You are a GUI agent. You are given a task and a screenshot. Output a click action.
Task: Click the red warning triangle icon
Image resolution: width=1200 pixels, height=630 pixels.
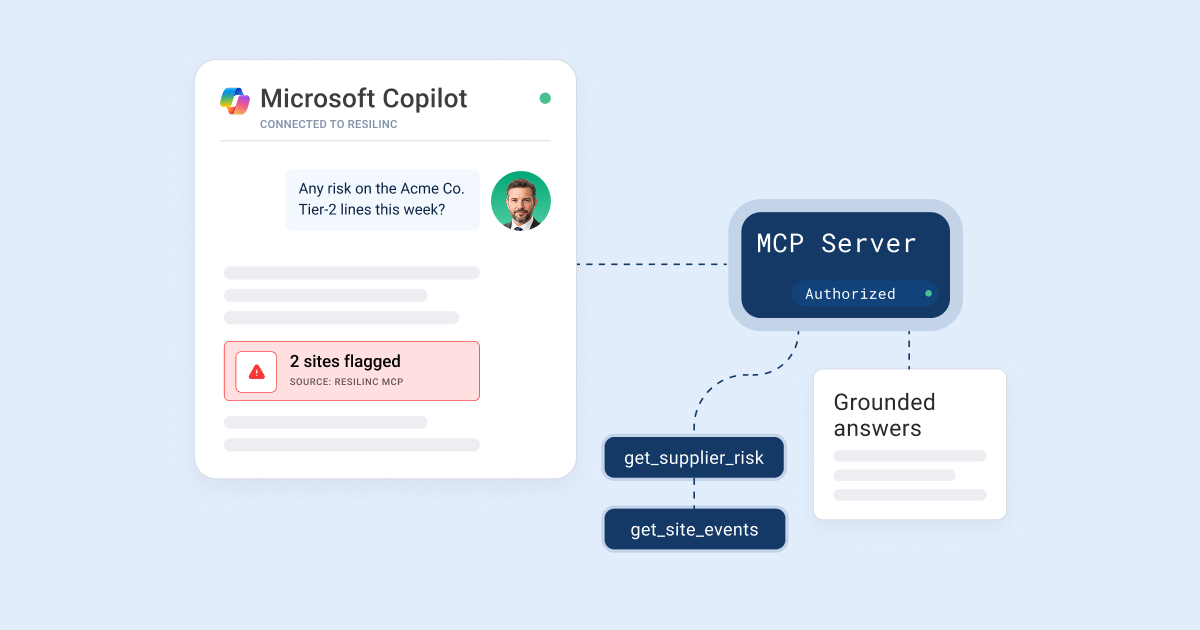pyautogui.click(x=256, y=372)
